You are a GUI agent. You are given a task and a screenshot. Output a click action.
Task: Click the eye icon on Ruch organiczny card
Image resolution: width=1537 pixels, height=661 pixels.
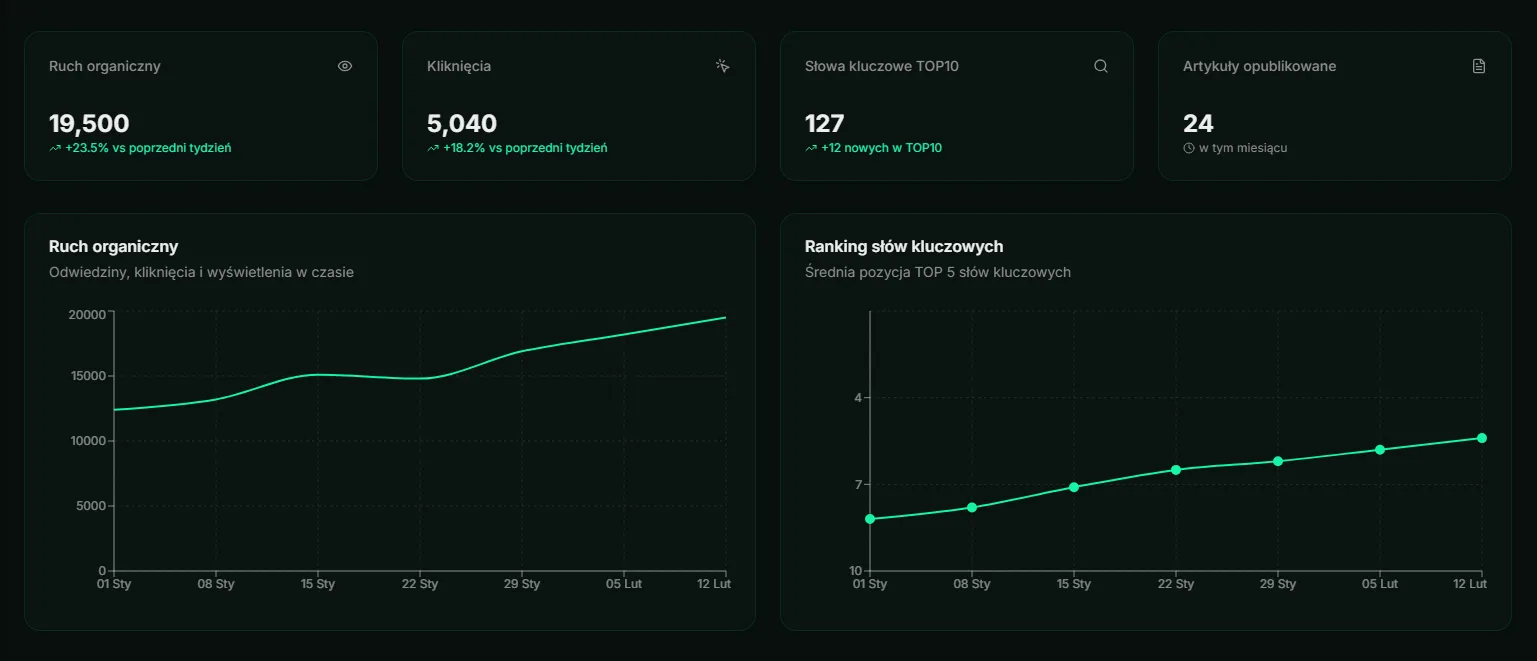(344, 65)
